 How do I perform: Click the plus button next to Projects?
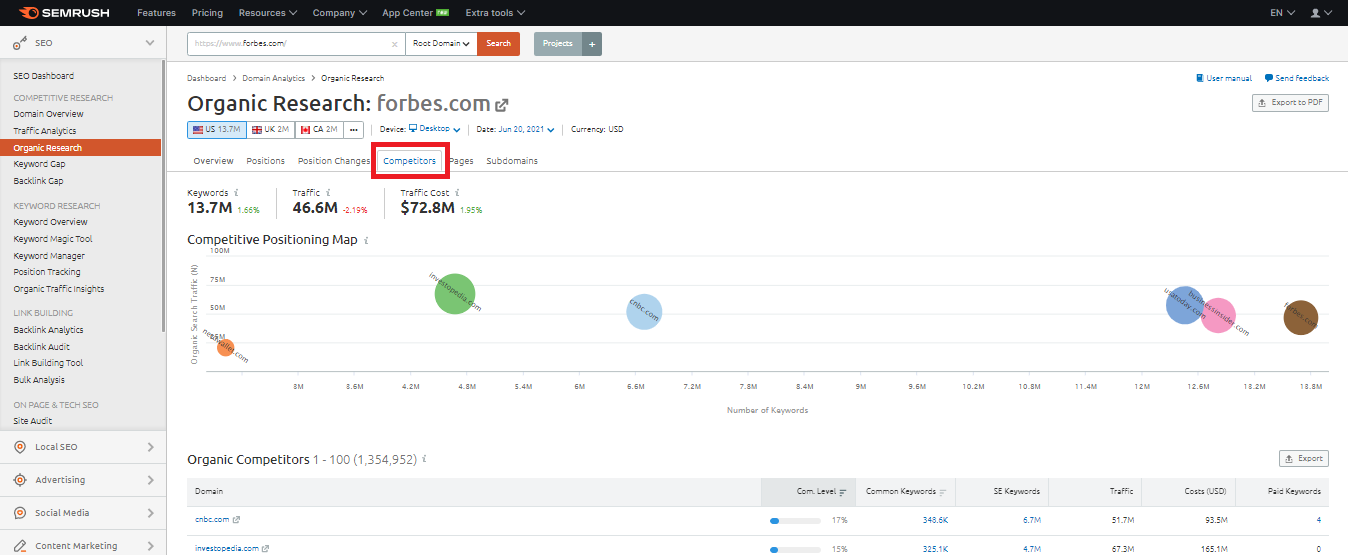(x=592, y=43)
